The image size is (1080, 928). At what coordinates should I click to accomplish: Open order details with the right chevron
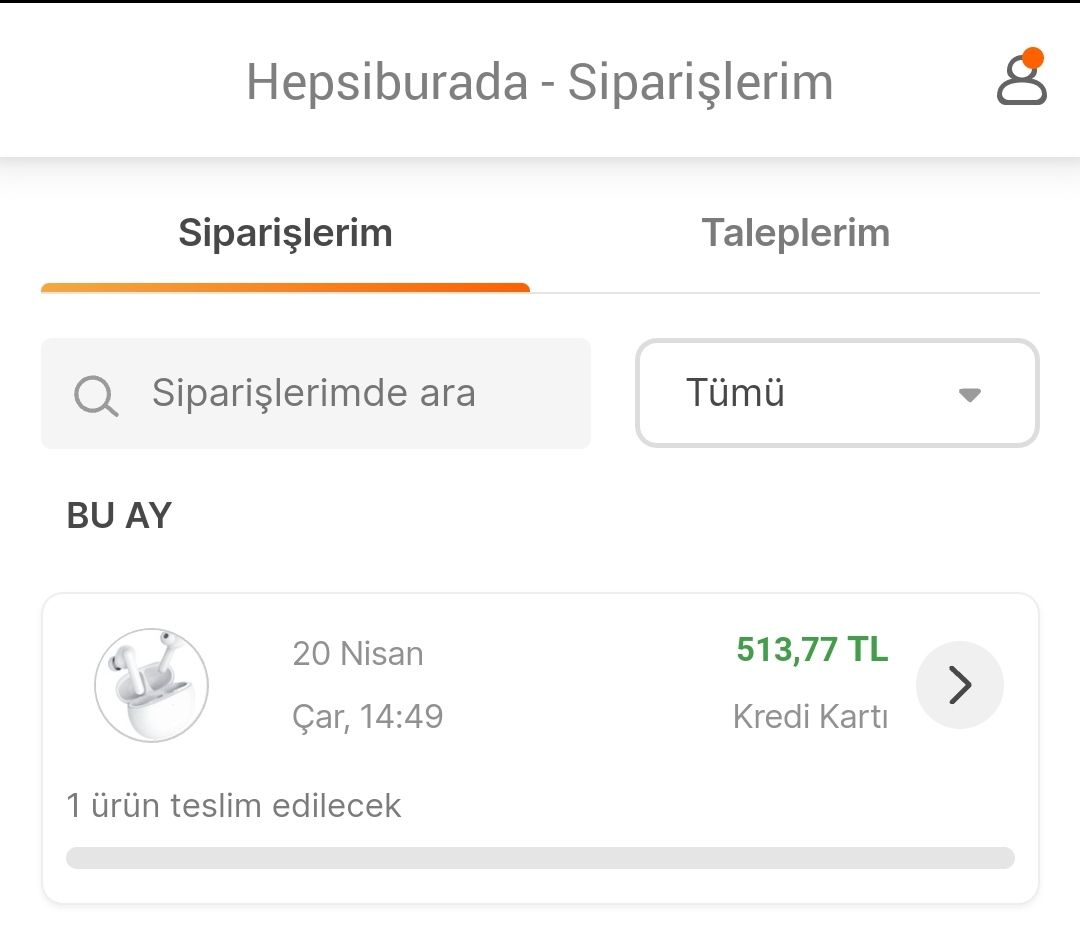pos(960,685)
